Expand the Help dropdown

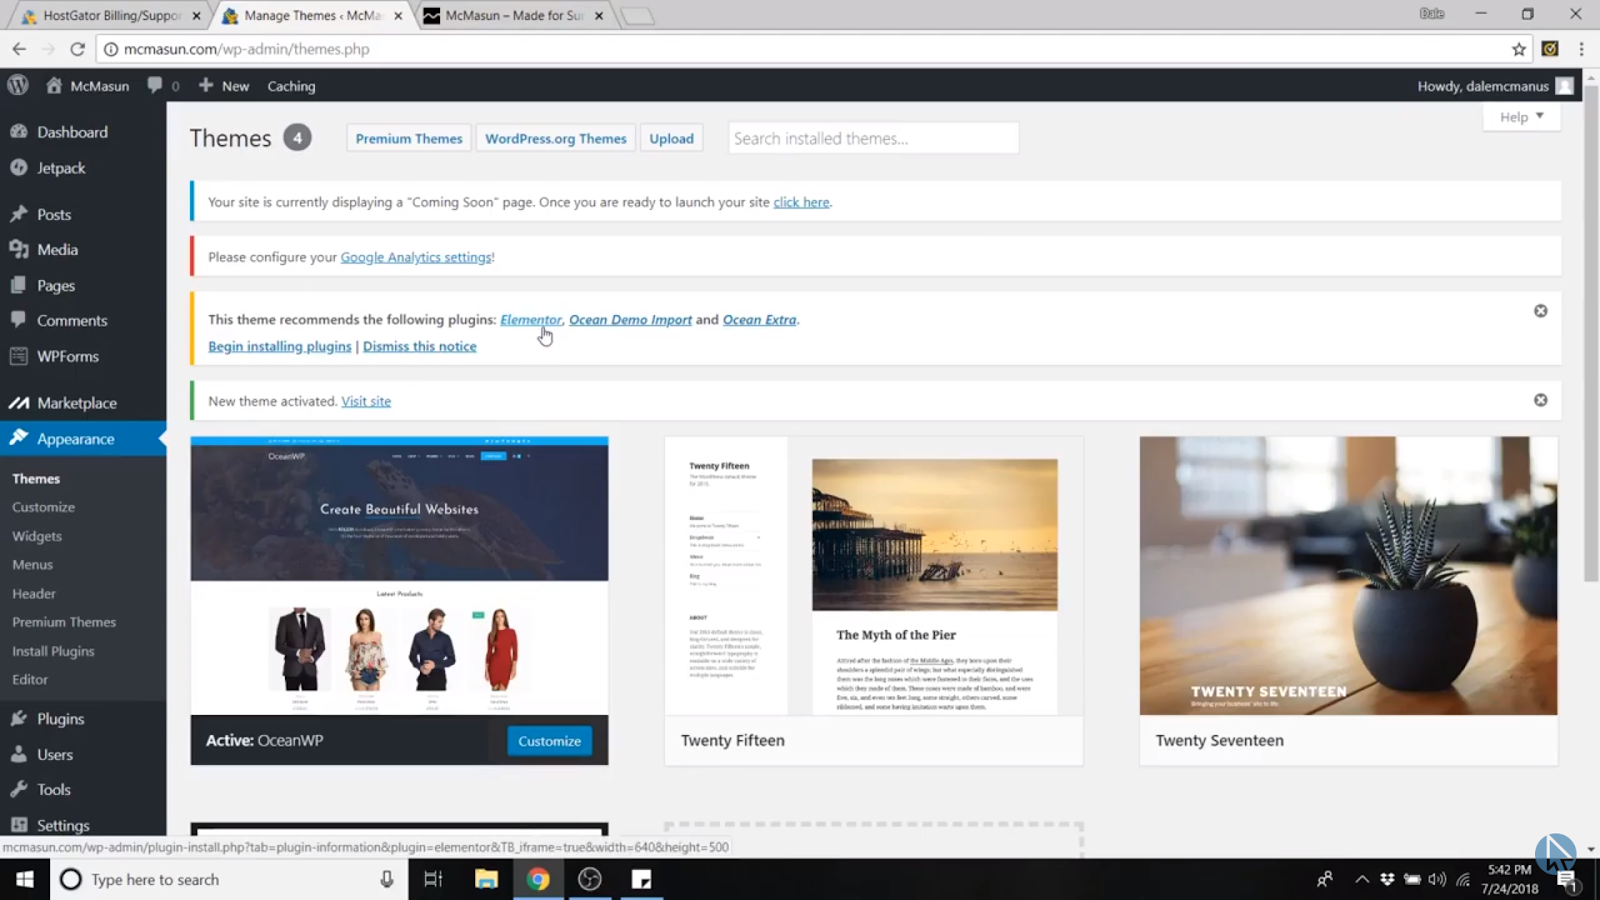pos(1521,117)
